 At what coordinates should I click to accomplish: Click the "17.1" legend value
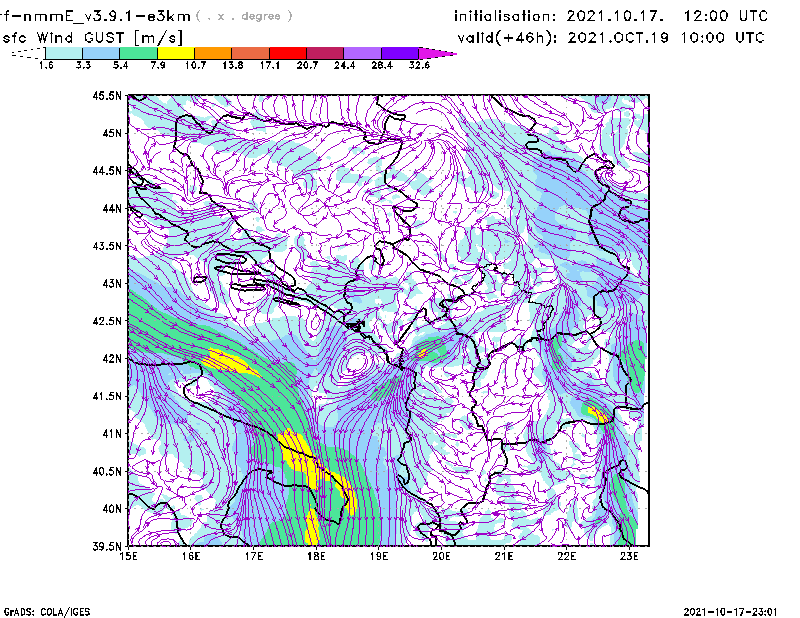click(270, 65)
